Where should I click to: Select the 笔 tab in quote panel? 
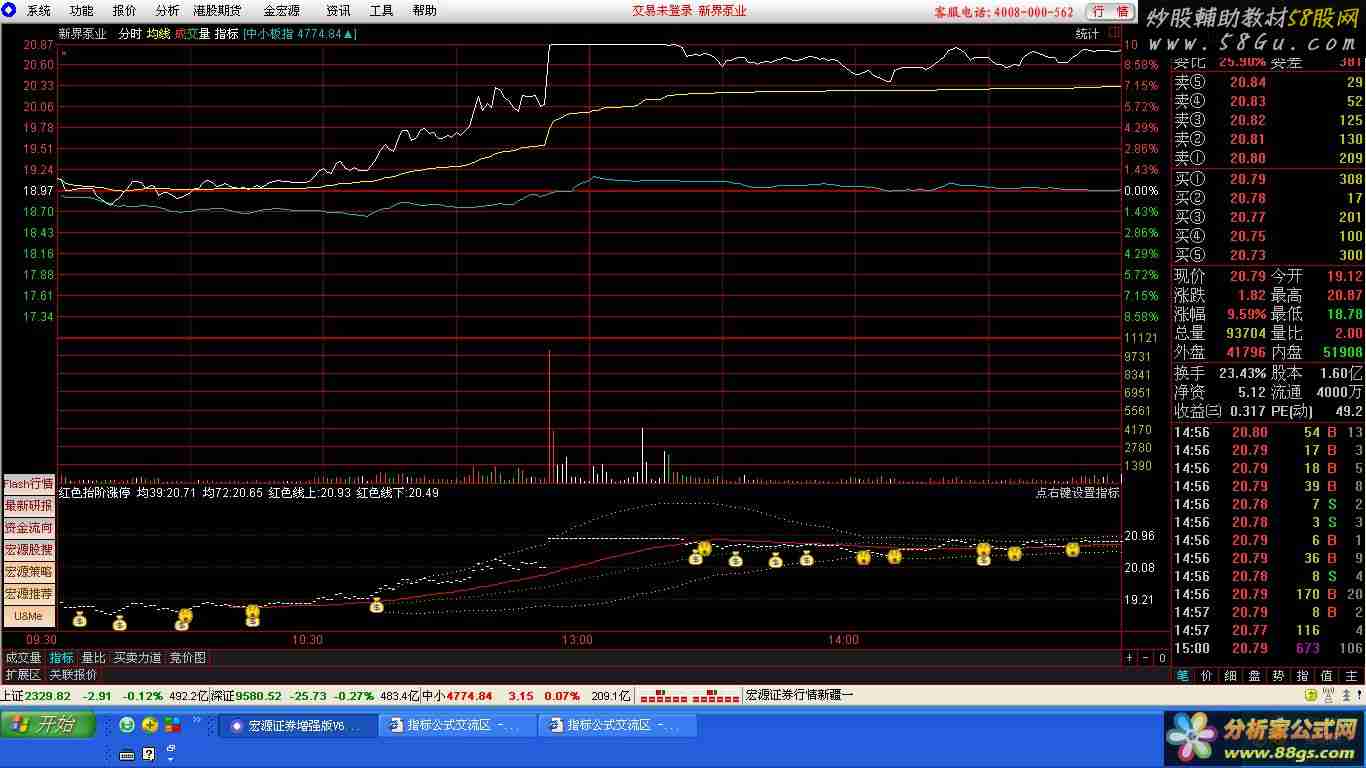1183,676
